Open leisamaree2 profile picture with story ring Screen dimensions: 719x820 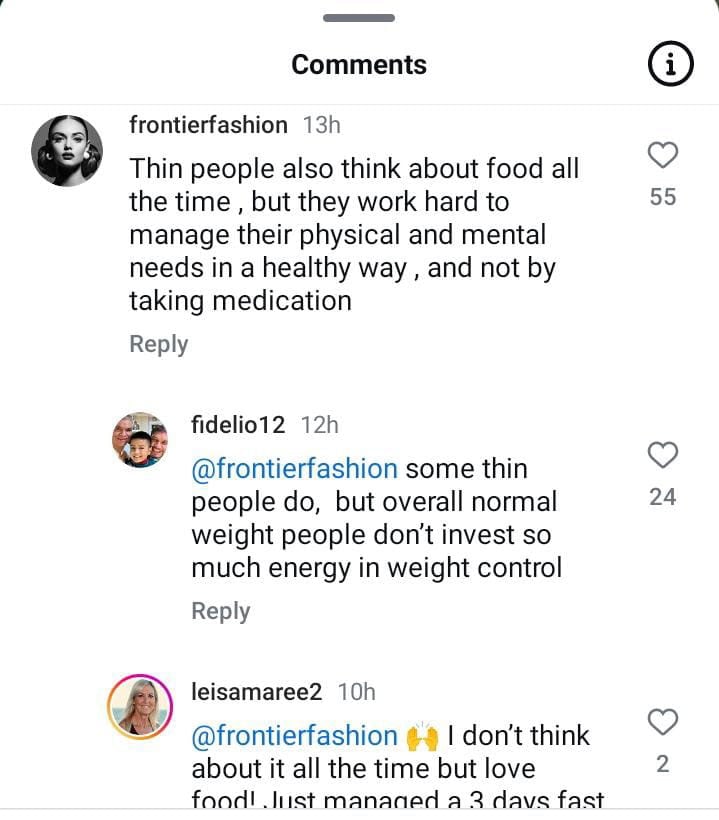point(139,706)
